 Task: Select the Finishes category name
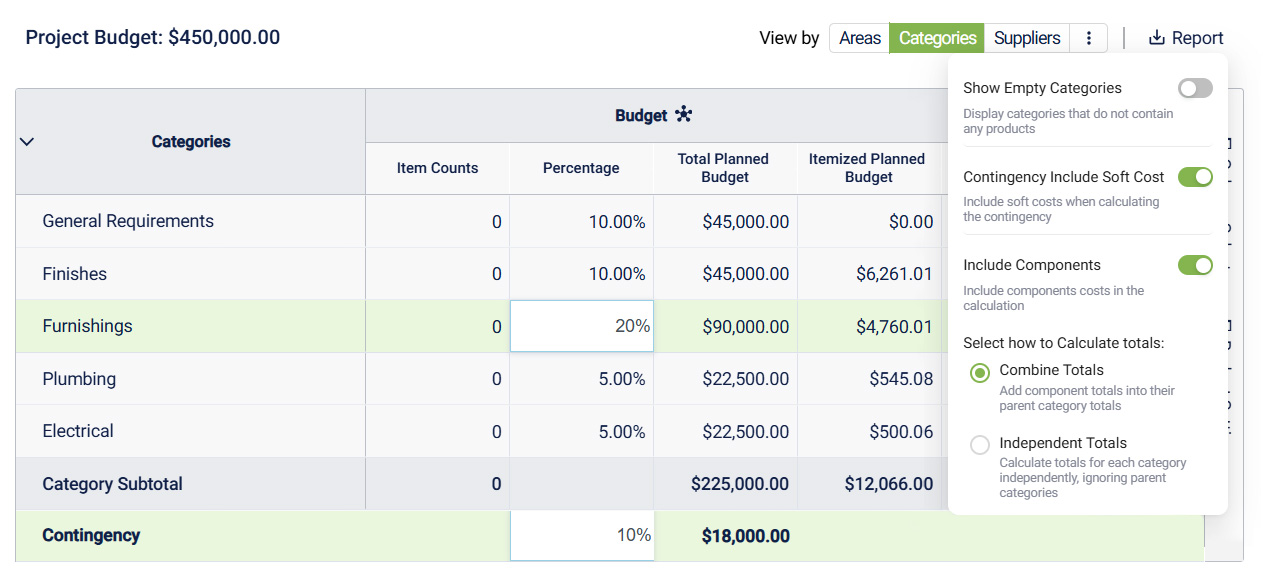(x=75, y=274)
